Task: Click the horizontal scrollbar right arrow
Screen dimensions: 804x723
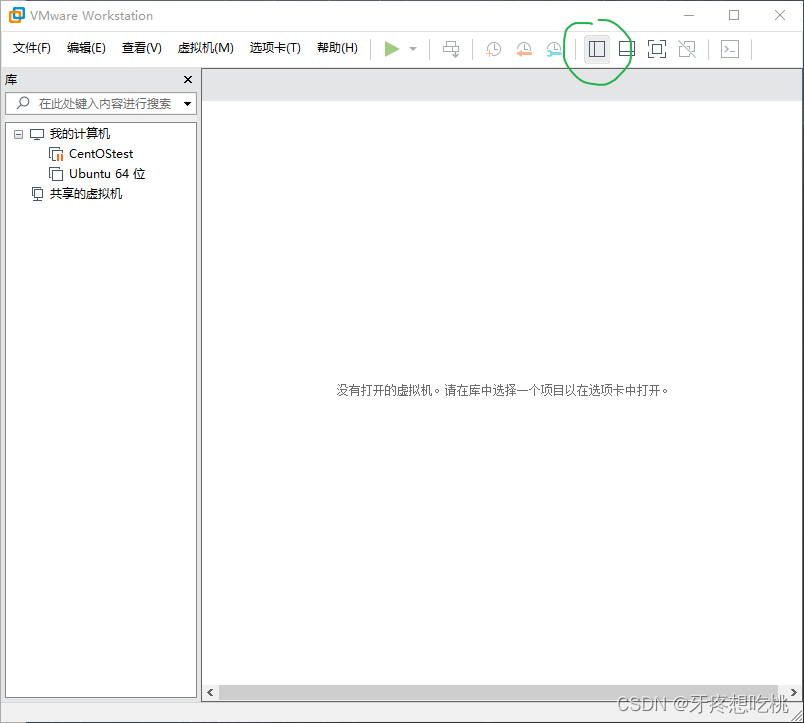Action: [x=793, y=692]
